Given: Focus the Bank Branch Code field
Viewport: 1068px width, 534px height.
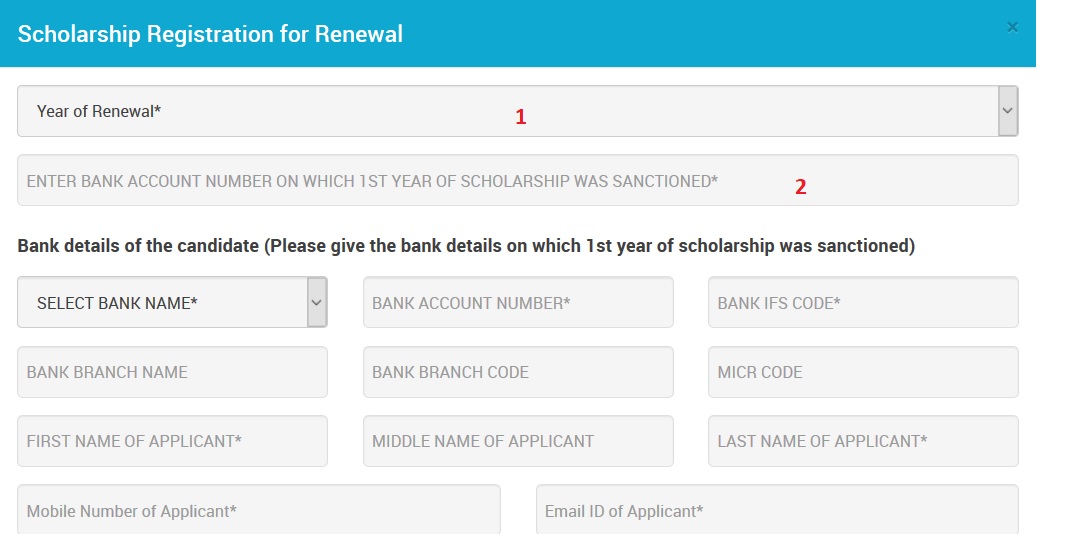Looking at the screenshot, I should (518, 372).
